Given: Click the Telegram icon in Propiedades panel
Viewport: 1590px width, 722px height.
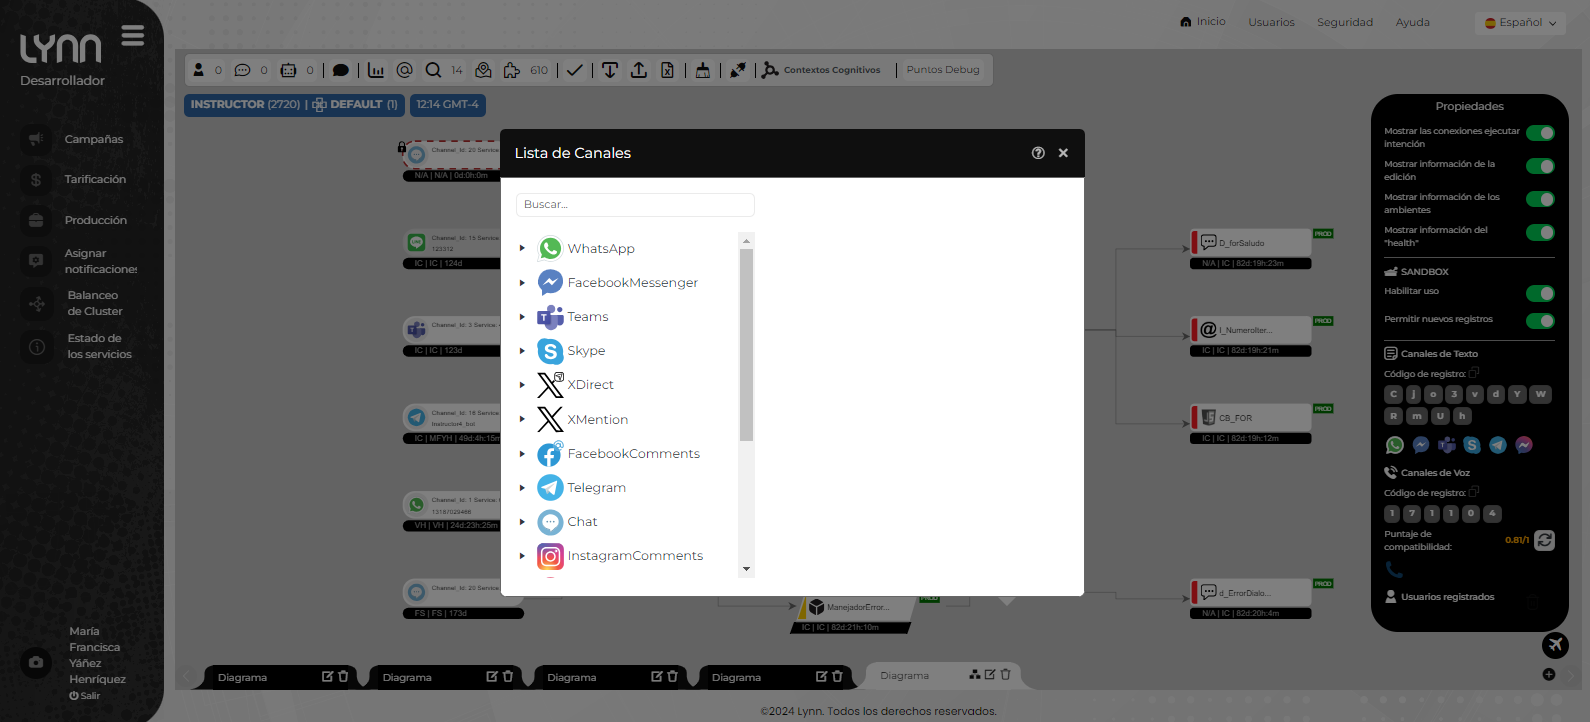Looking at the screenshot, I should [x=1498, y=445].
